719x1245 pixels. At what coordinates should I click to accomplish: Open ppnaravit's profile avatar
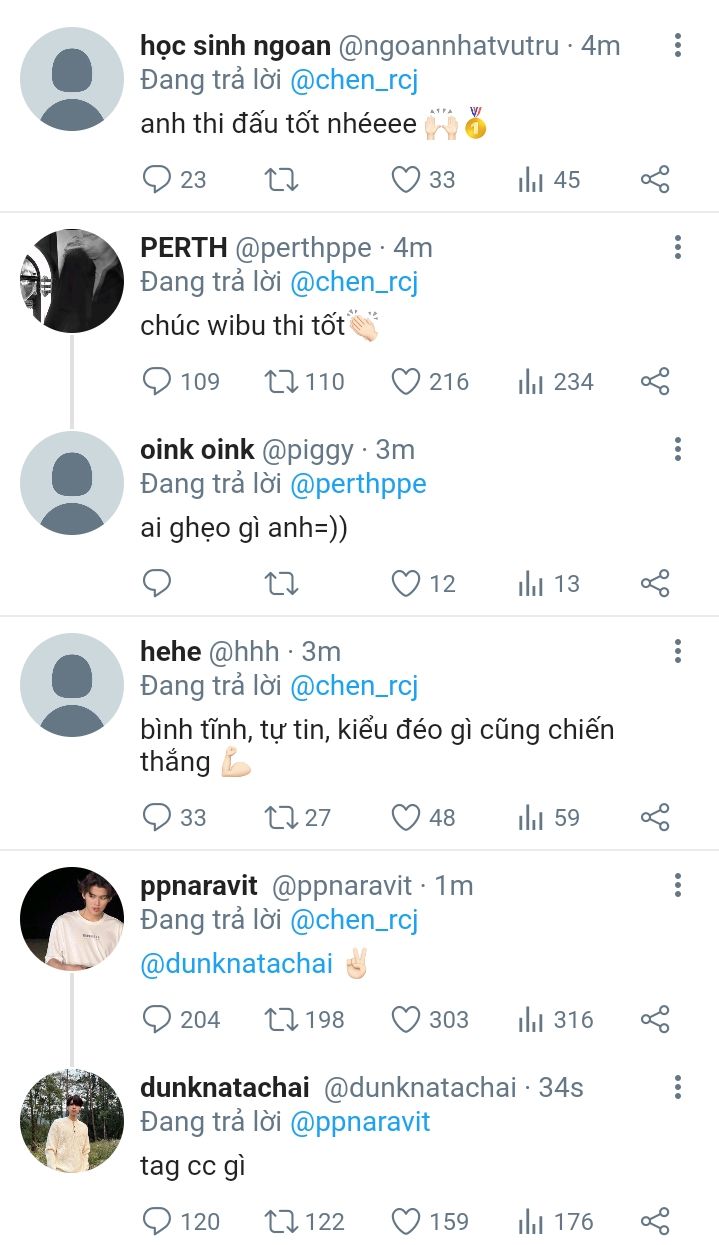pyautogui.click(x=72, y=918)
